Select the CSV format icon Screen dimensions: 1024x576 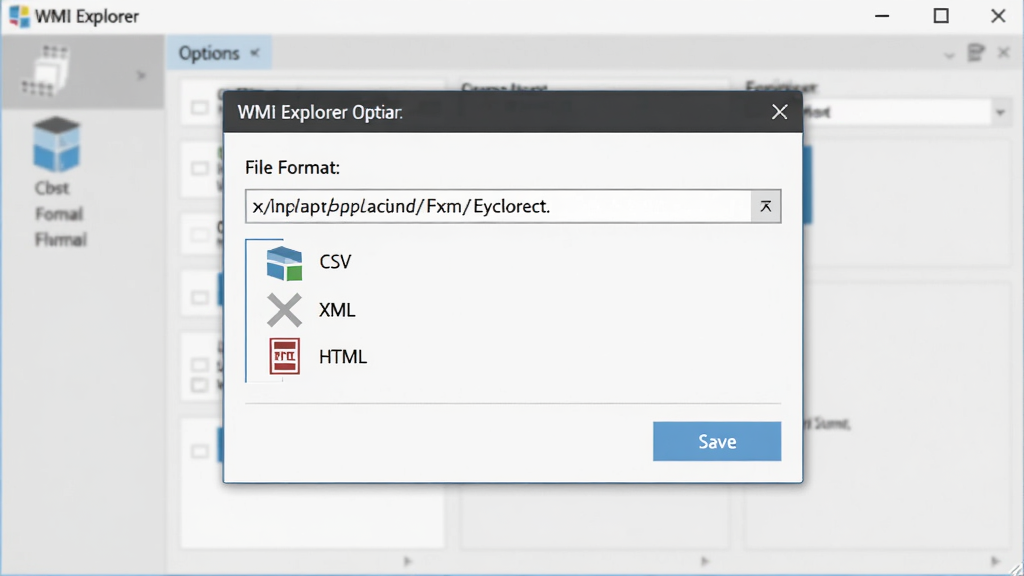pyautogui.click(x=284, y=263)
